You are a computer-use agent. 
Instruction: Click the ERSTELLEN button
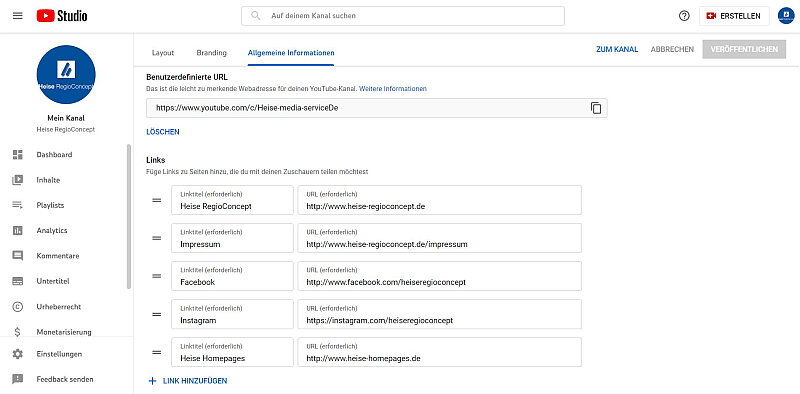coord(735,16)
